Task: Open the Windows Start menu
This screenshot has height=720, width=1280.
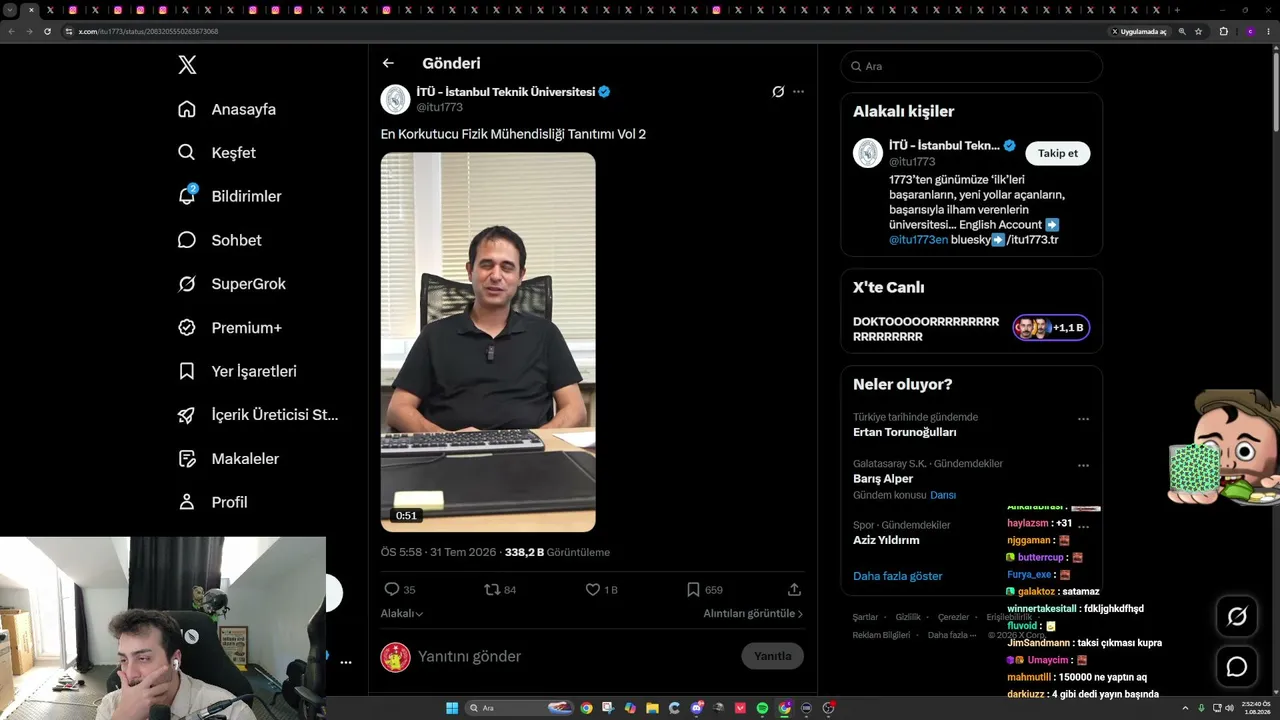Action: point(452,708)
